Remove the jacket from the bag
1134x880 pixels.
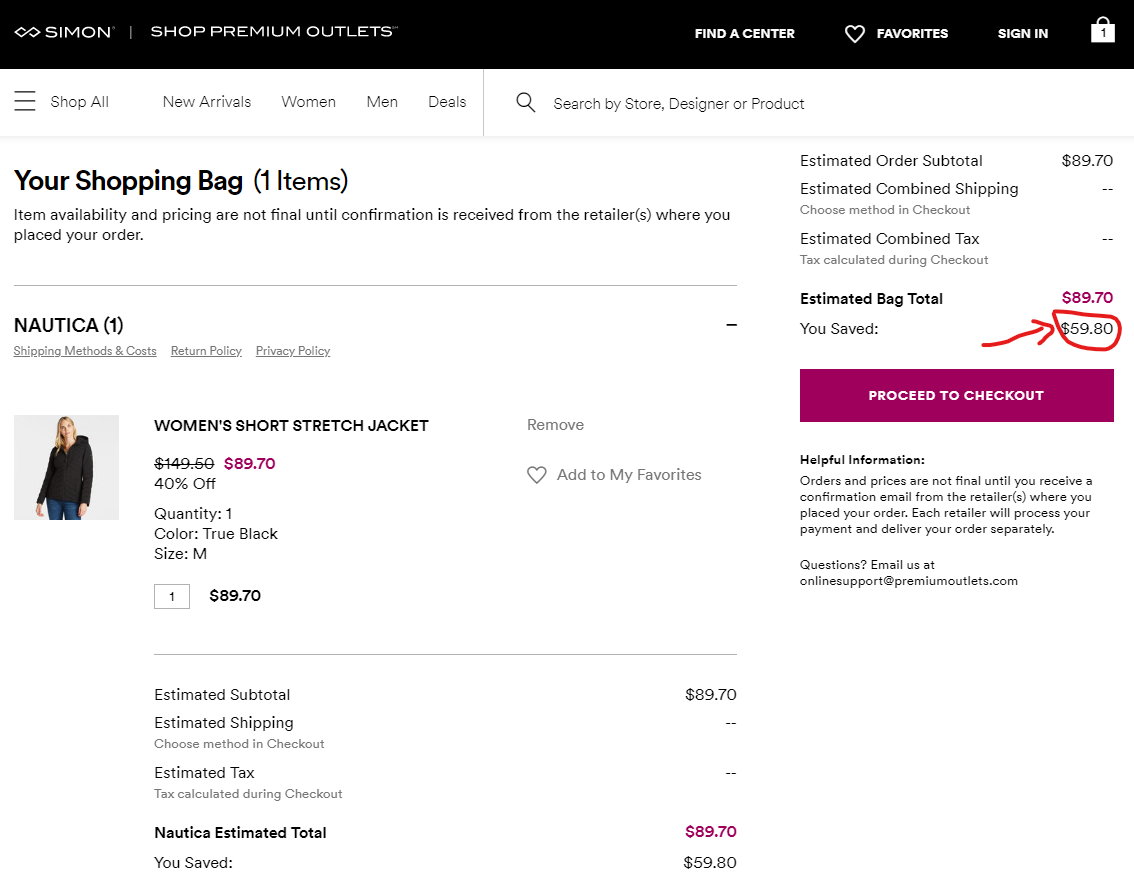coord(555,425)
